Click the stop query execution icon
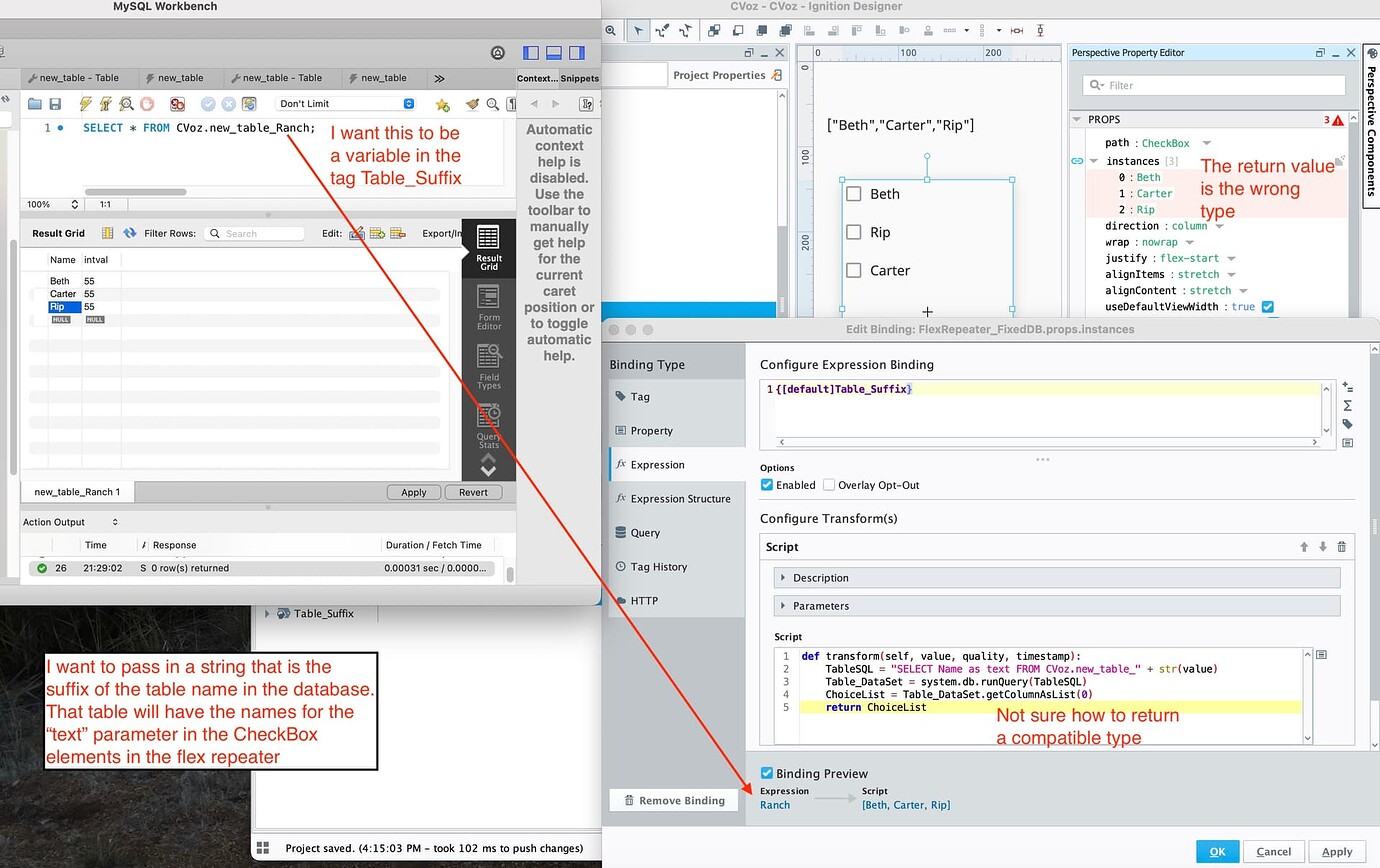 tap(148, 103)
